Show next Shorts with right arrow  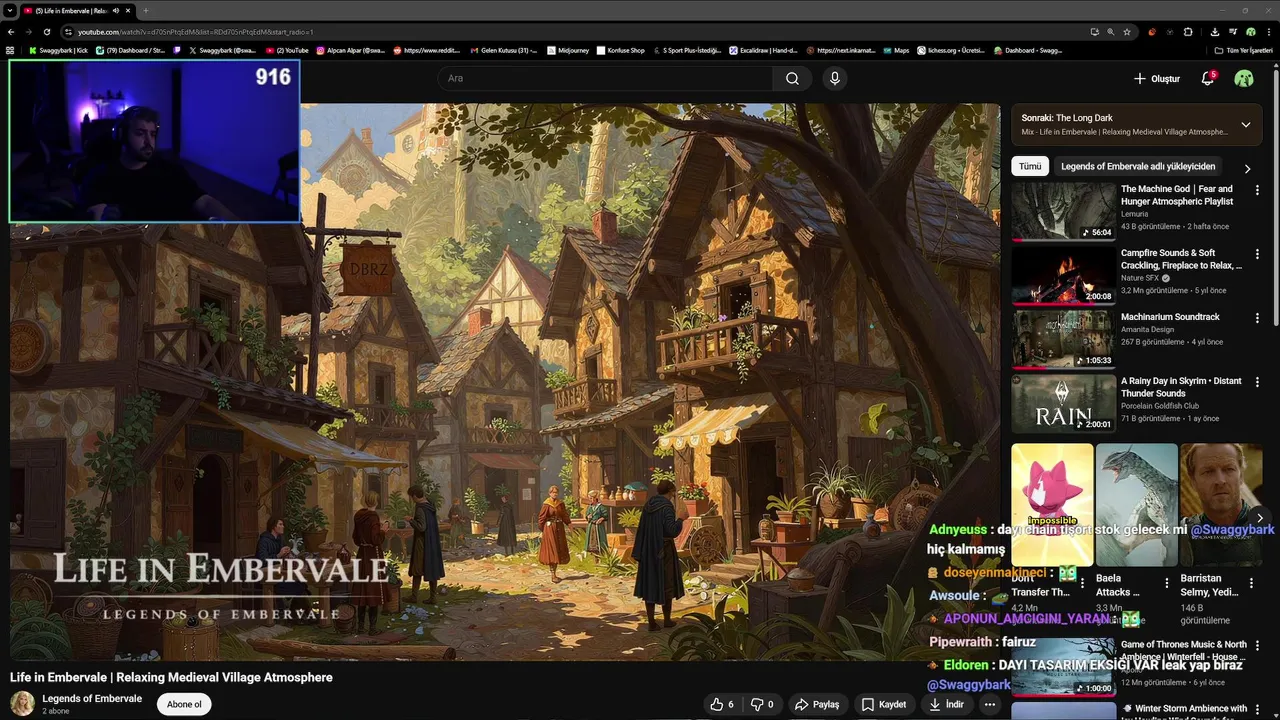tap(1259, 518)
